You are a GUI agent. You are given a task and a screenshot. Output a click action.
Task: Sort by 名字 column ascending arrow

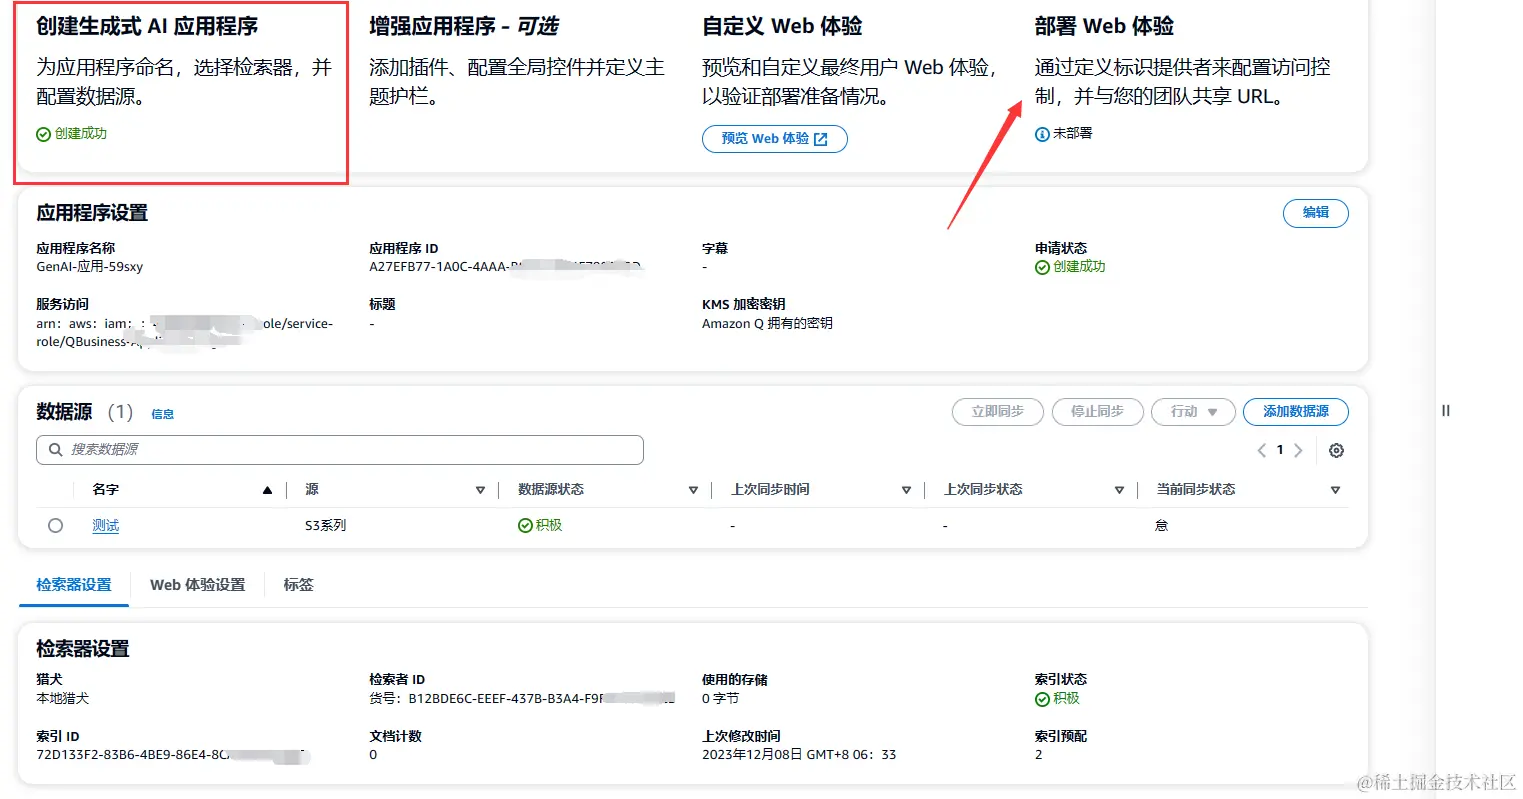(267, 490)
